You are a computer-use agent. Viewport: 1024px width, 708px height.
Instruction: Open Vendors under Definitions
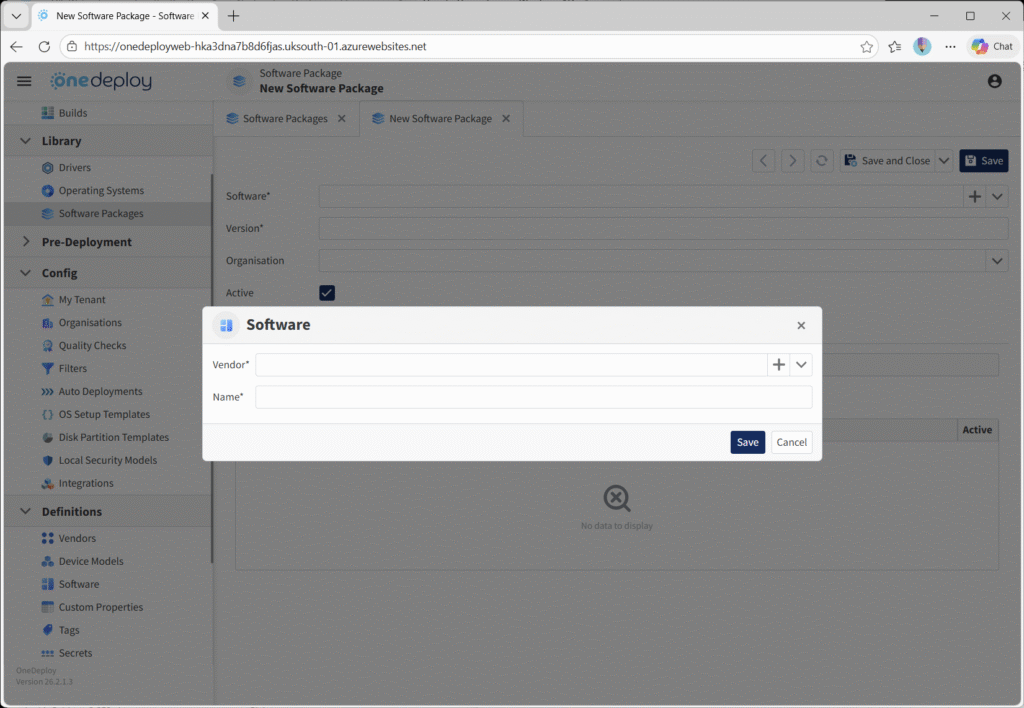(77, 538)
